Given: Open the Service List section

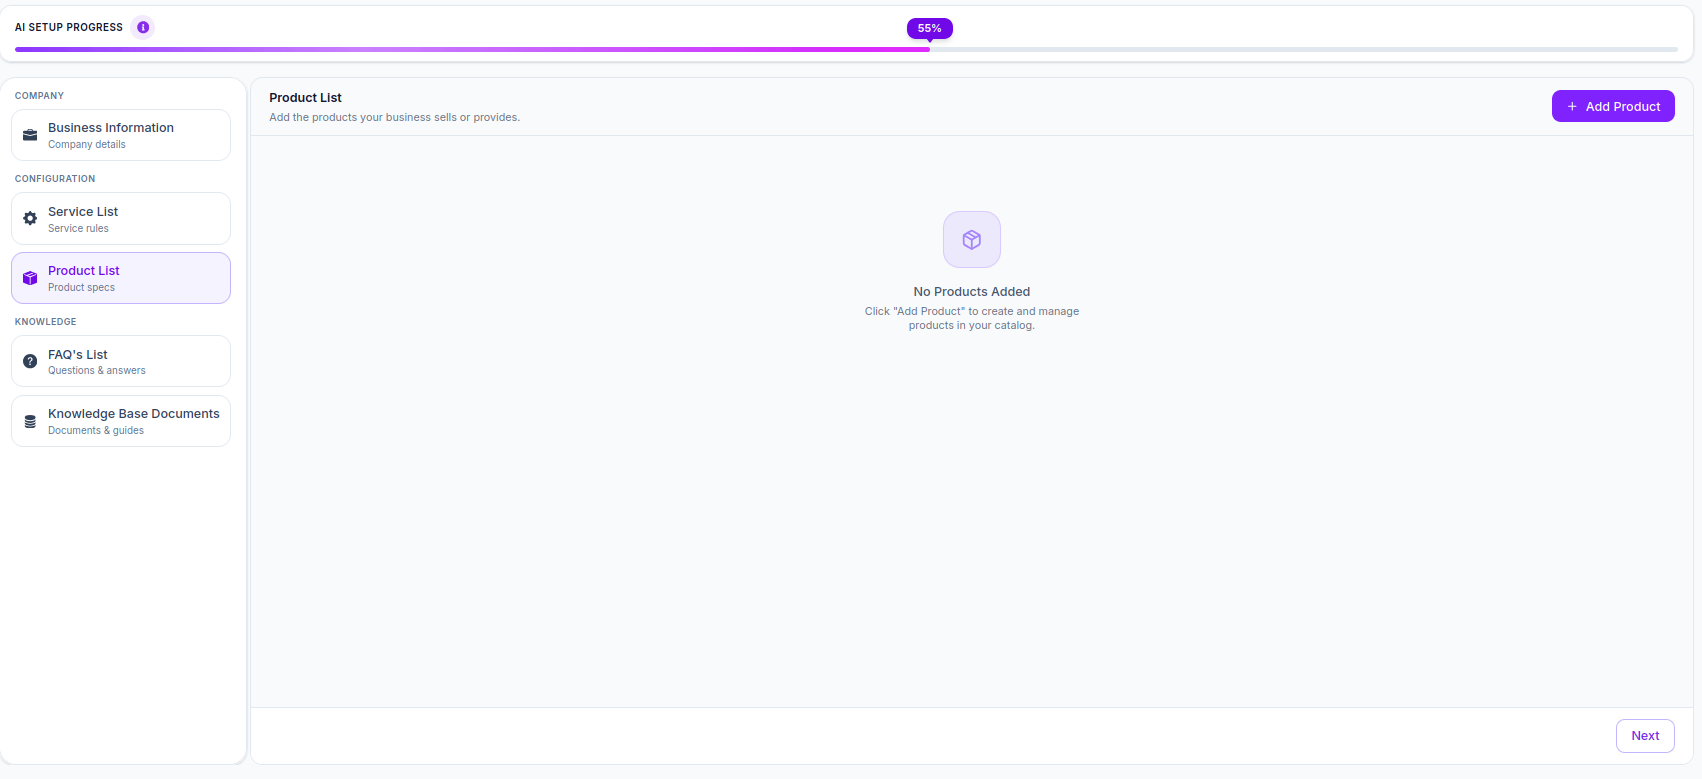Looking at the screenshot, I should pyautogui.click(x=121, y=218).
